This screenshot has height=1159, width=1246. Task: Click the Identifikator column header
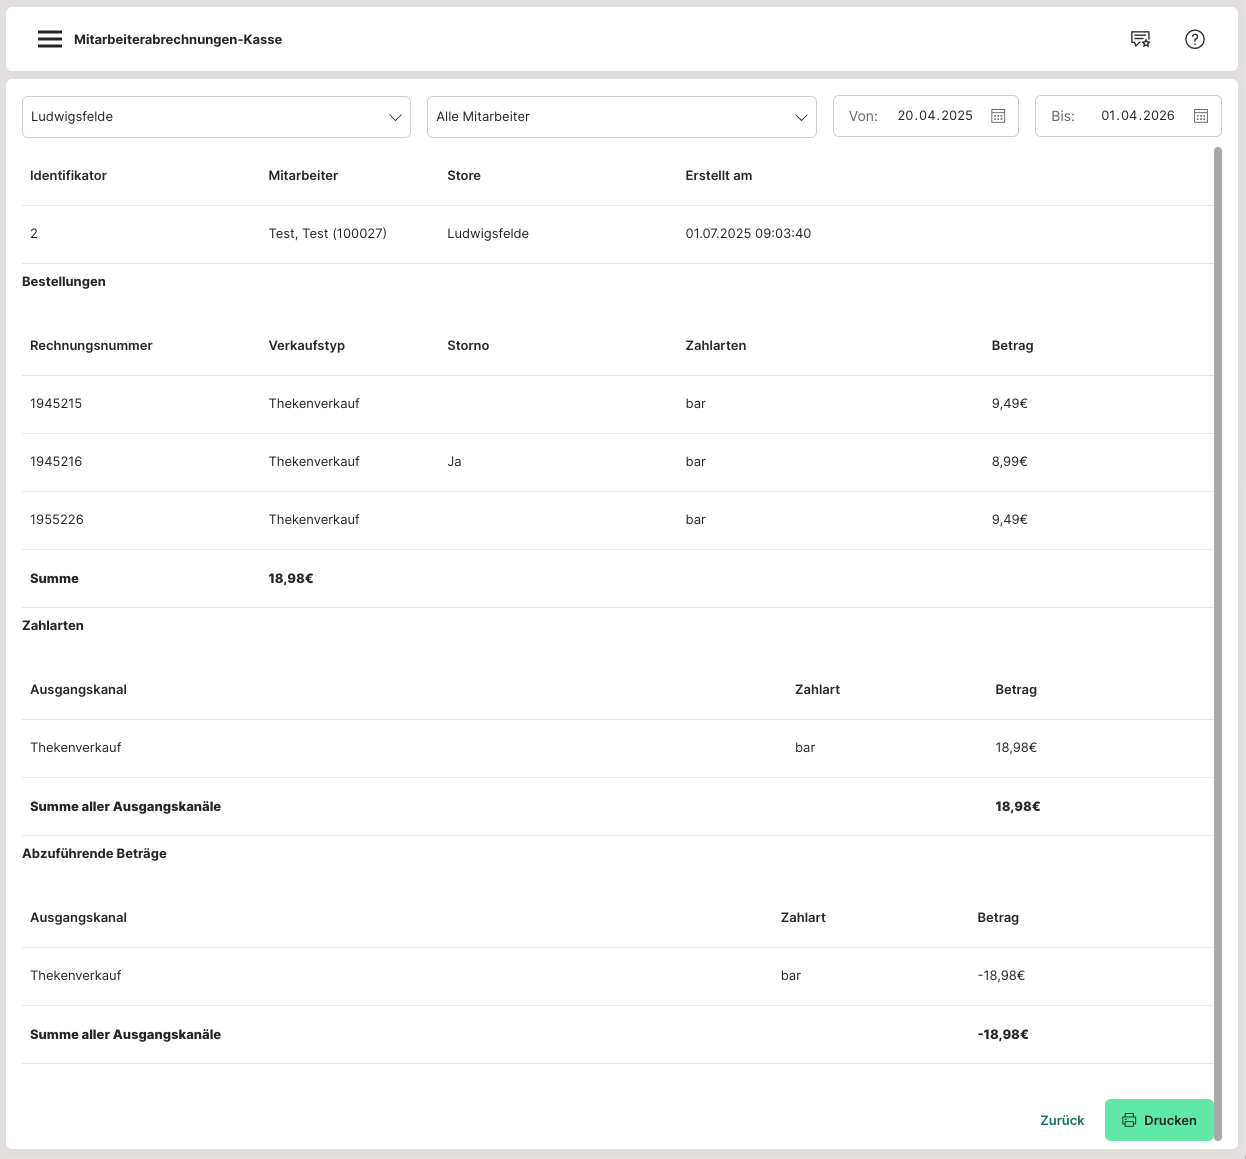tap(68, 176)
